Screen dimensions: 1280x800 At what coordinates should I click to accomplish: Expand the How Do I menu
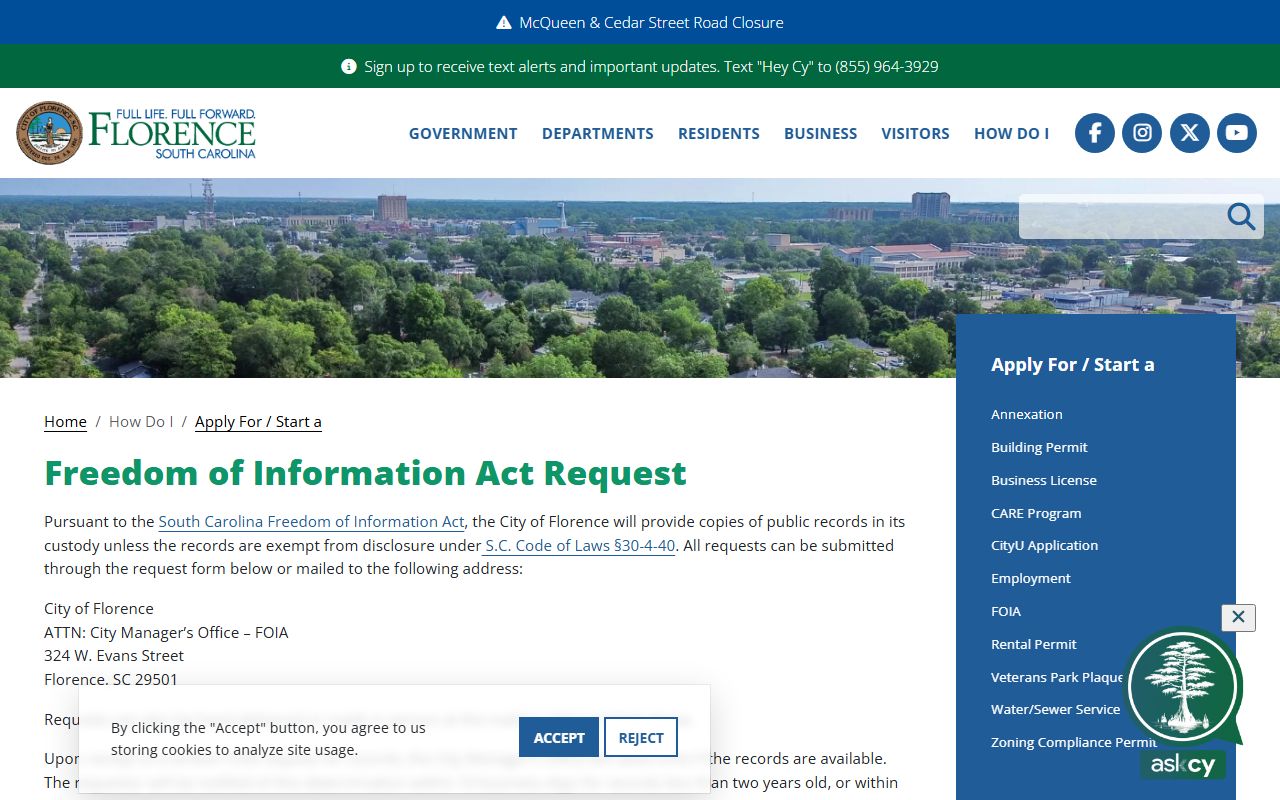click(1011, 134)
